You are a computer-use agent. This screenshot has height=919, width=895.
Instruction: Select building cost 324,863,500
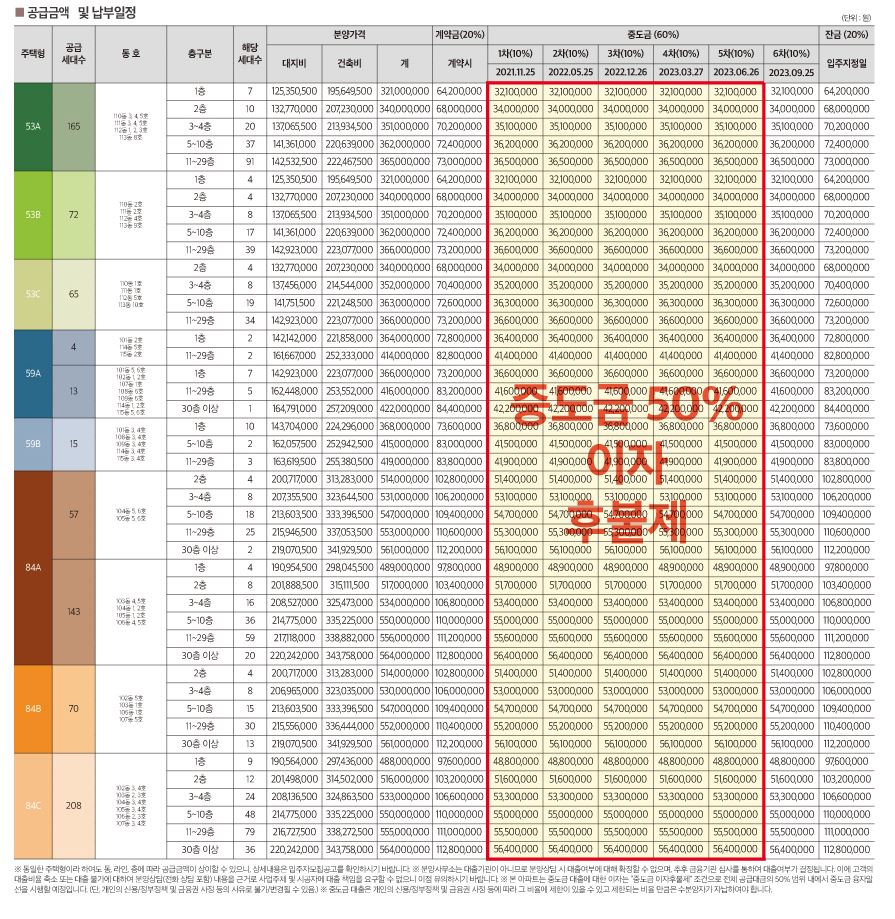coord(349,797)
